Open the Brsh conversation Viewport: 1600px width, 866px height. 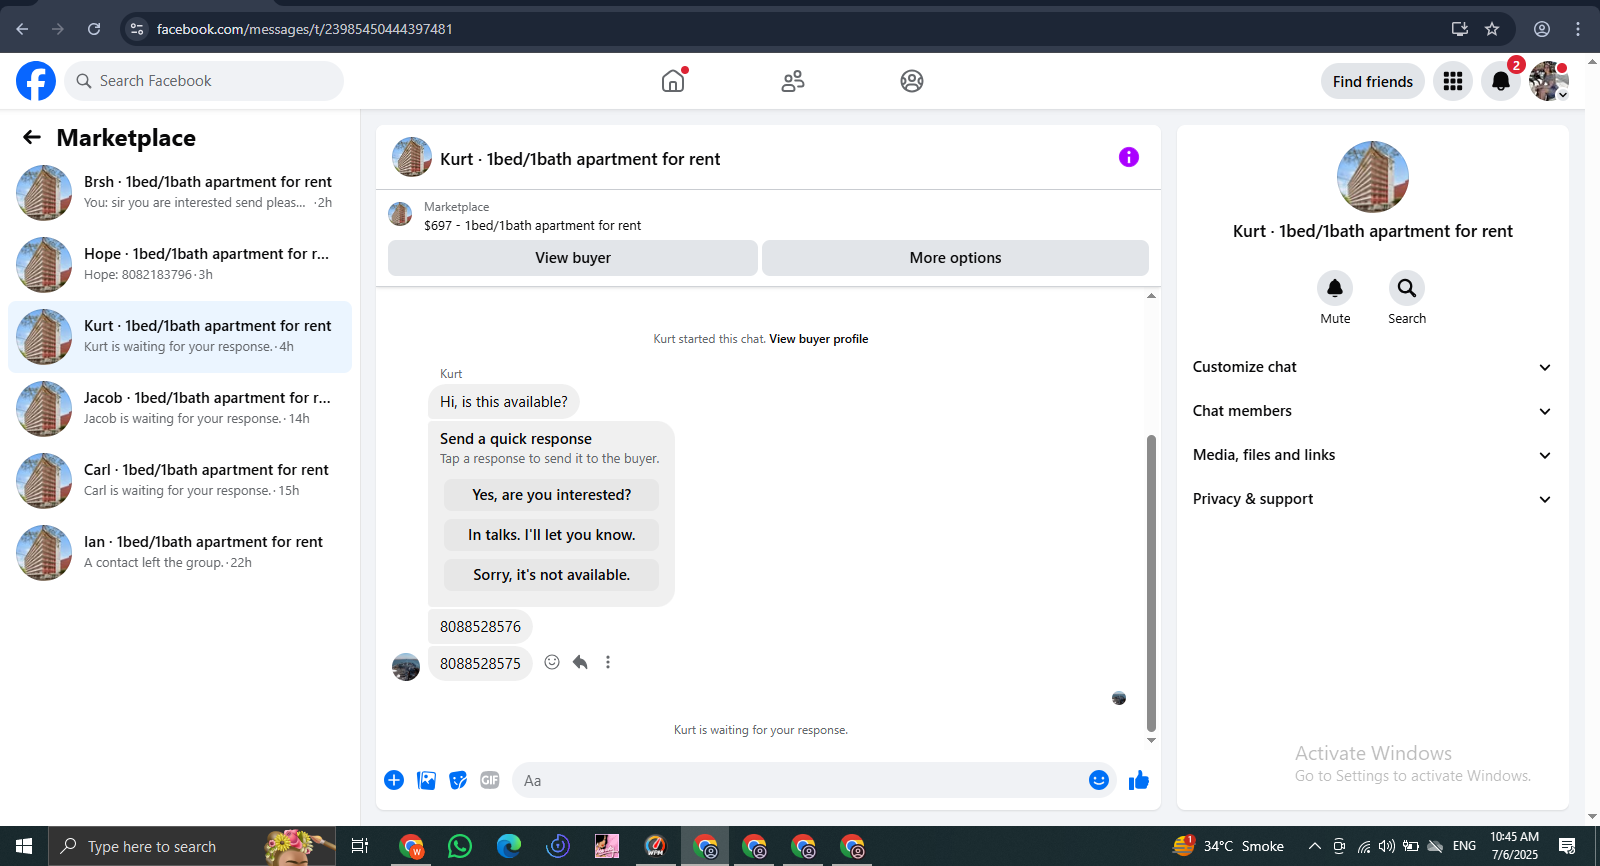tap(180, 193)
